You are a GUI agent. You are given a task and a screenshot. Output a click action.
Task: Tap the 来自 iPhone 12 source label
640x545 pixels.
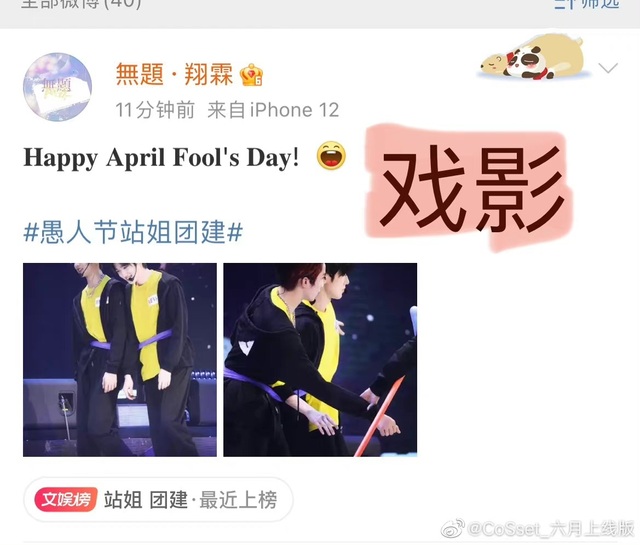point(273,110)
